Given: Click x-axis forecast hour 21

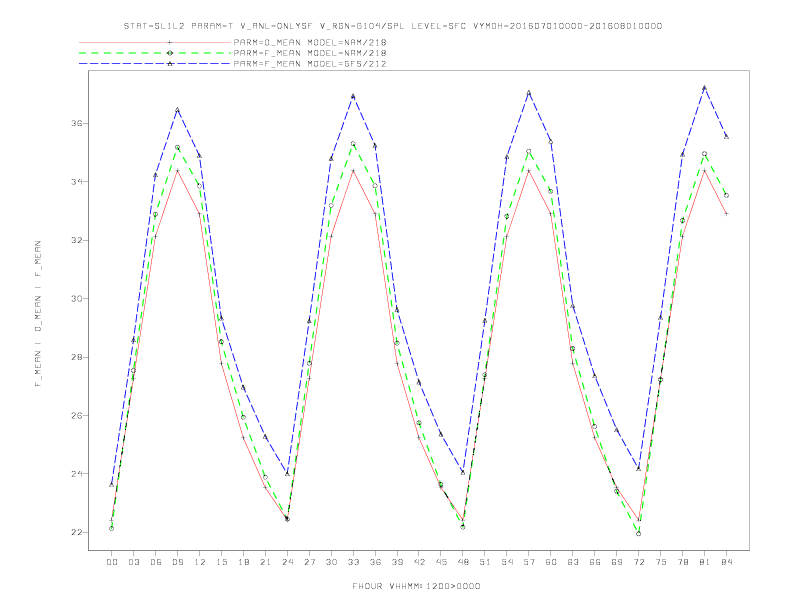Looking at the screenshot, I should point(265,562).
